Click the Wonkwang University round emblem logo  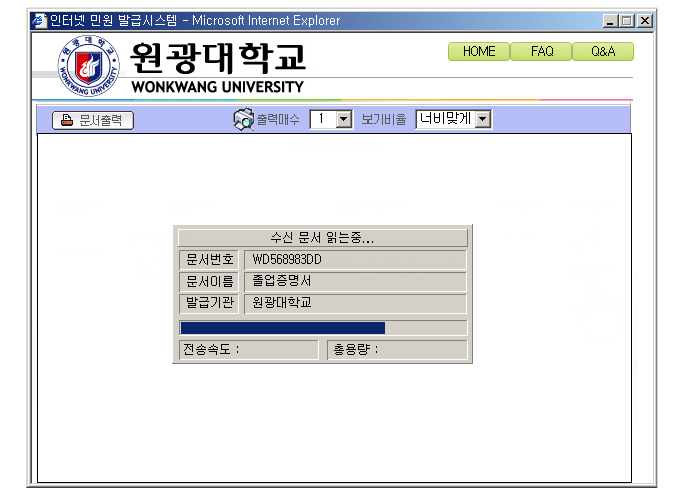coord(88,65)
